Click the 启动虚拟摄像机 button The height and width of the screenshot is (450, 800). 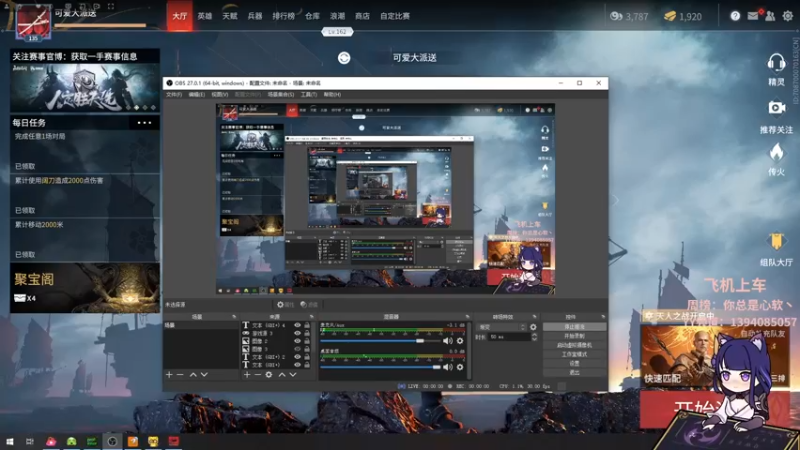[574, 345]
